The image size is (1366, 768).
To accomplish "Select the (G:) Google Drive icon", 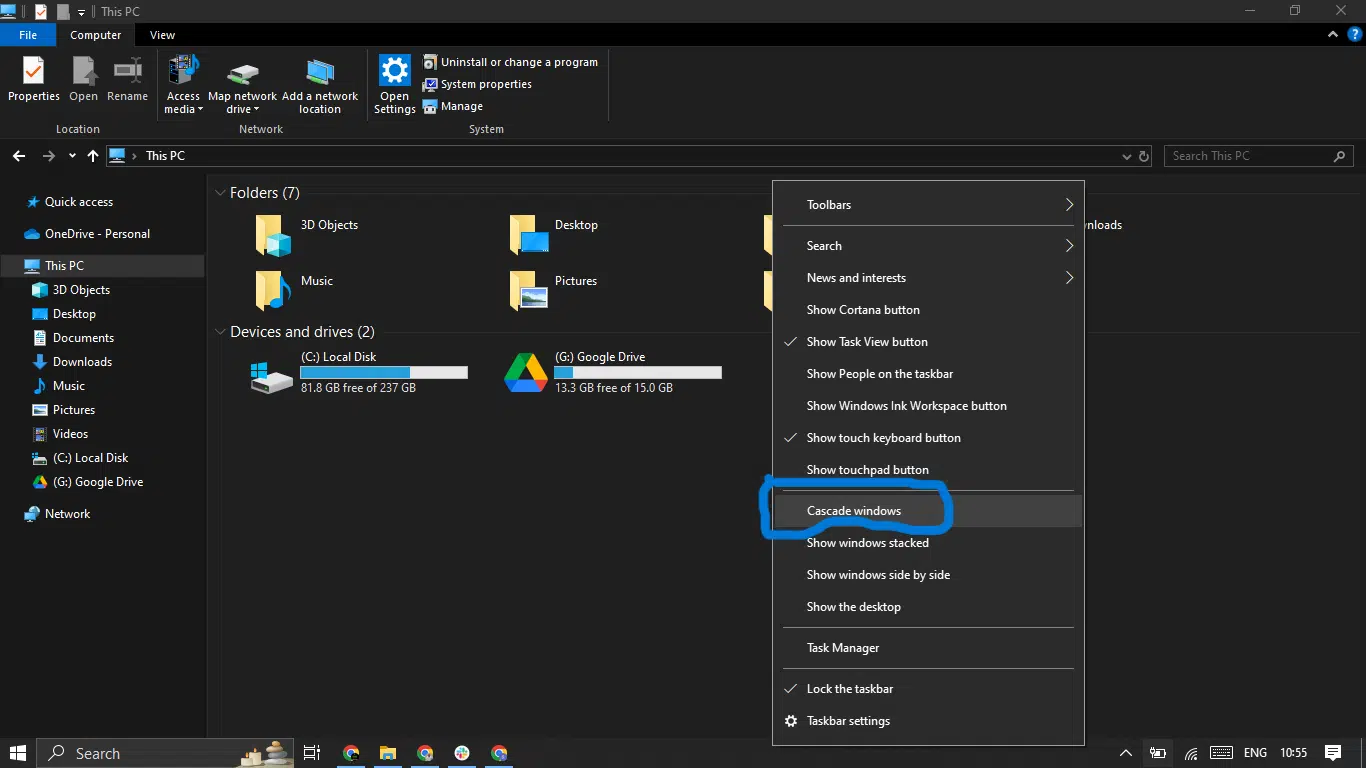I will tap(525, 373).
